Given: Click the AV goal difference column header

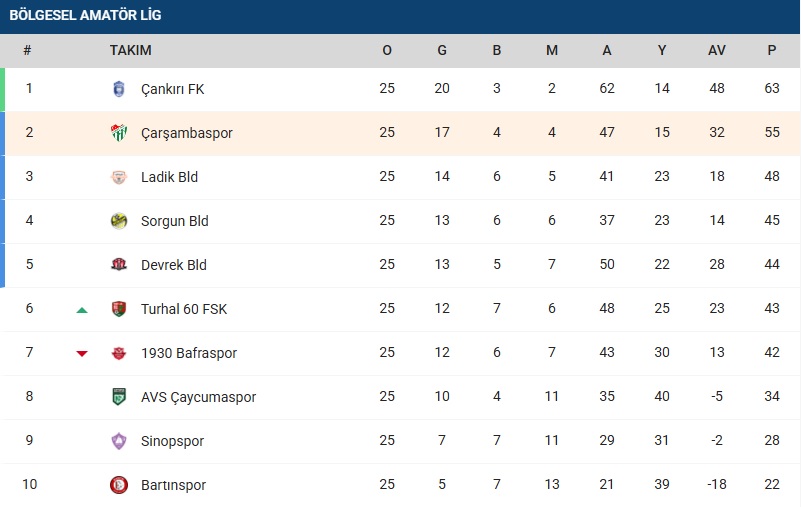Looking at the screenshot, I should 716,50.
